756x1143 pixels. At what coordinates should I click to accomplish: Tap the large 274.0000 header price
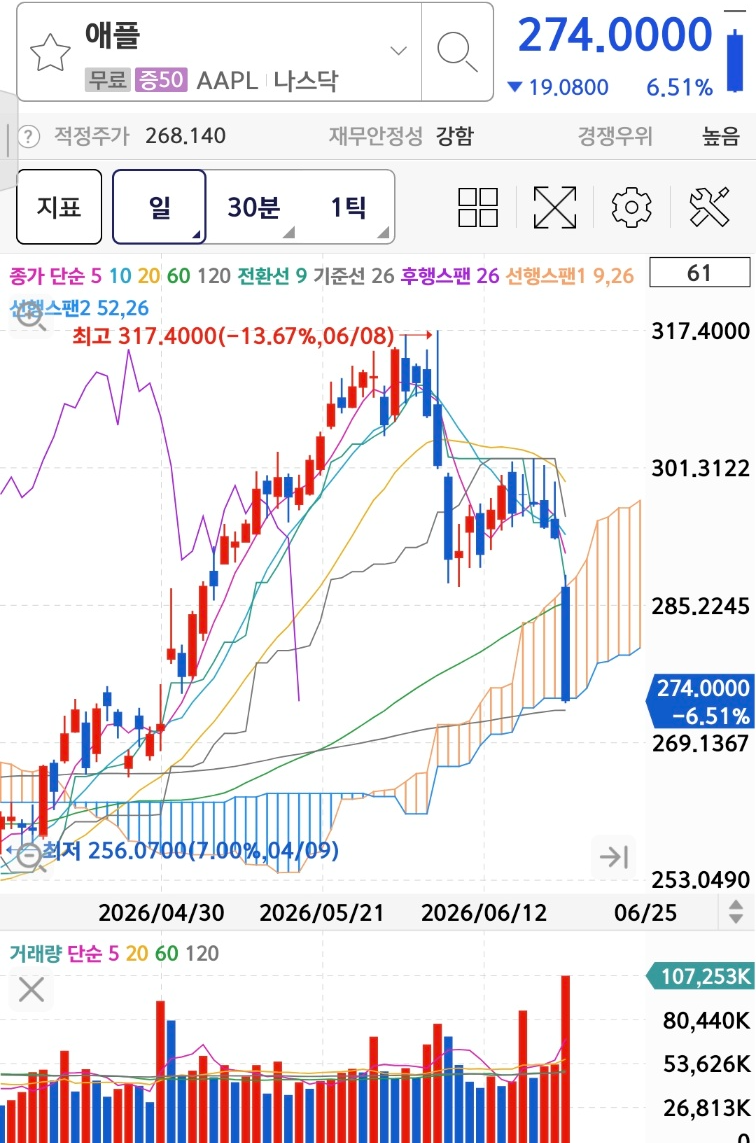[x=615, y=35]
